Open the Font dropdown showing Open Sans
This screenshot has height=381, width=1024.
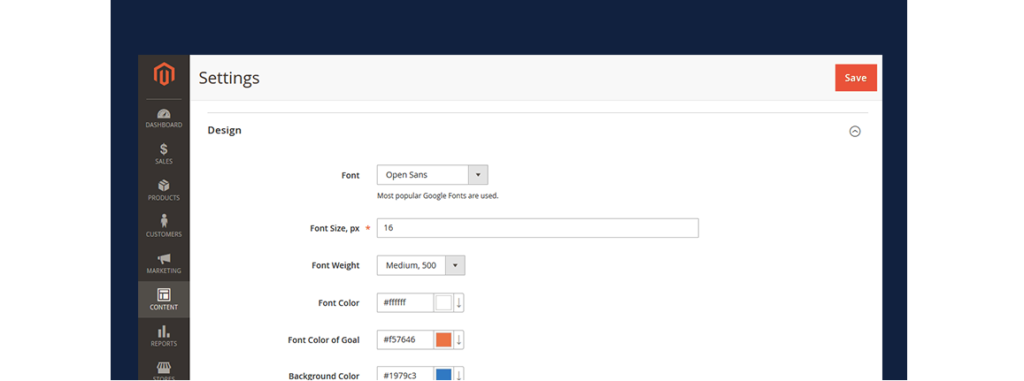(432, 175)
